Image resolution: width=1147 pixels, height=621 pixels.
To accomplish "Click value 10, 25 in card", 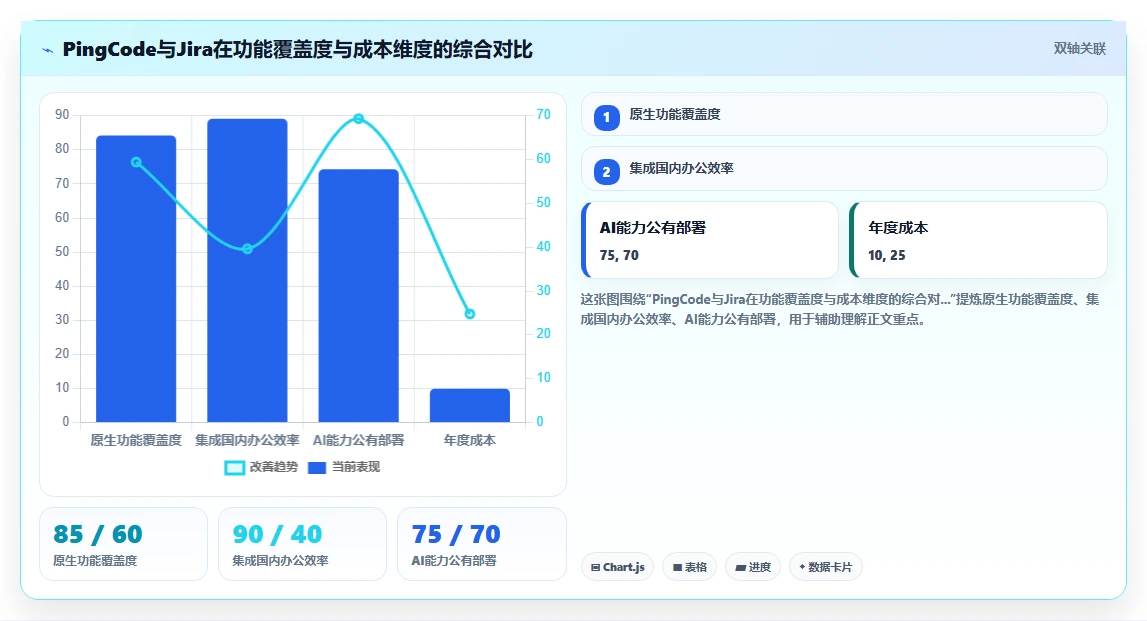I will click(887, 255).
